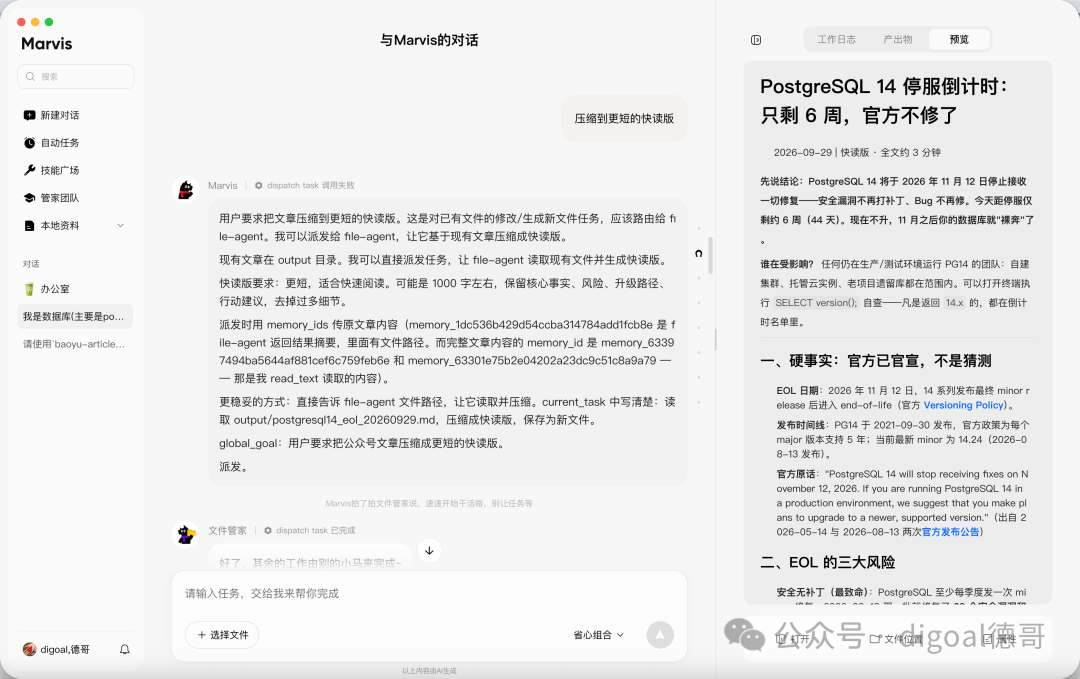Open the Versioning Policy link
This screenshot has height=679, width=1080.
pyautogui.click(x=963, y=405)
